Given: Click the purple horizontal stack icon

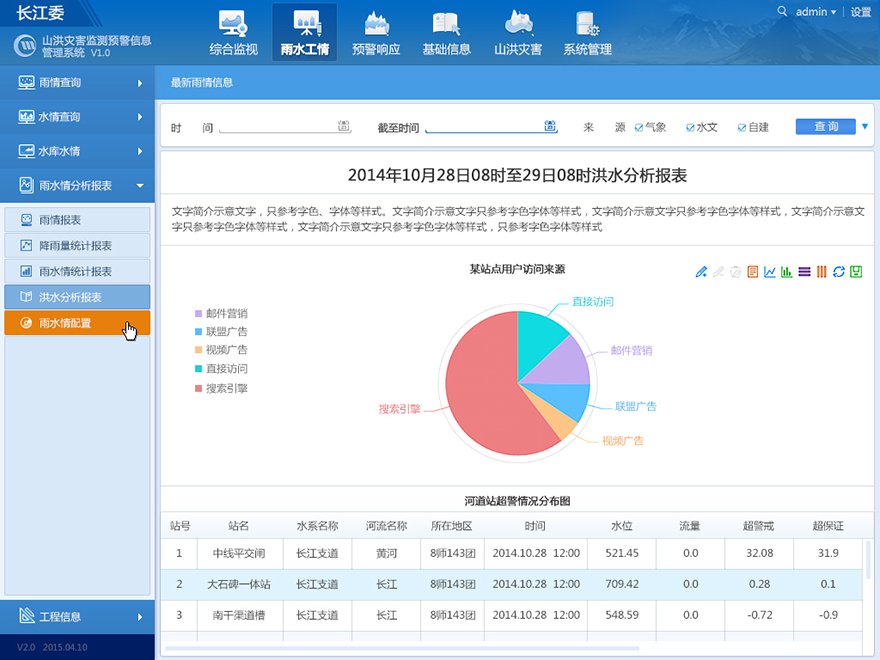Looking at the screenshot, I should (x=804, y=272).
